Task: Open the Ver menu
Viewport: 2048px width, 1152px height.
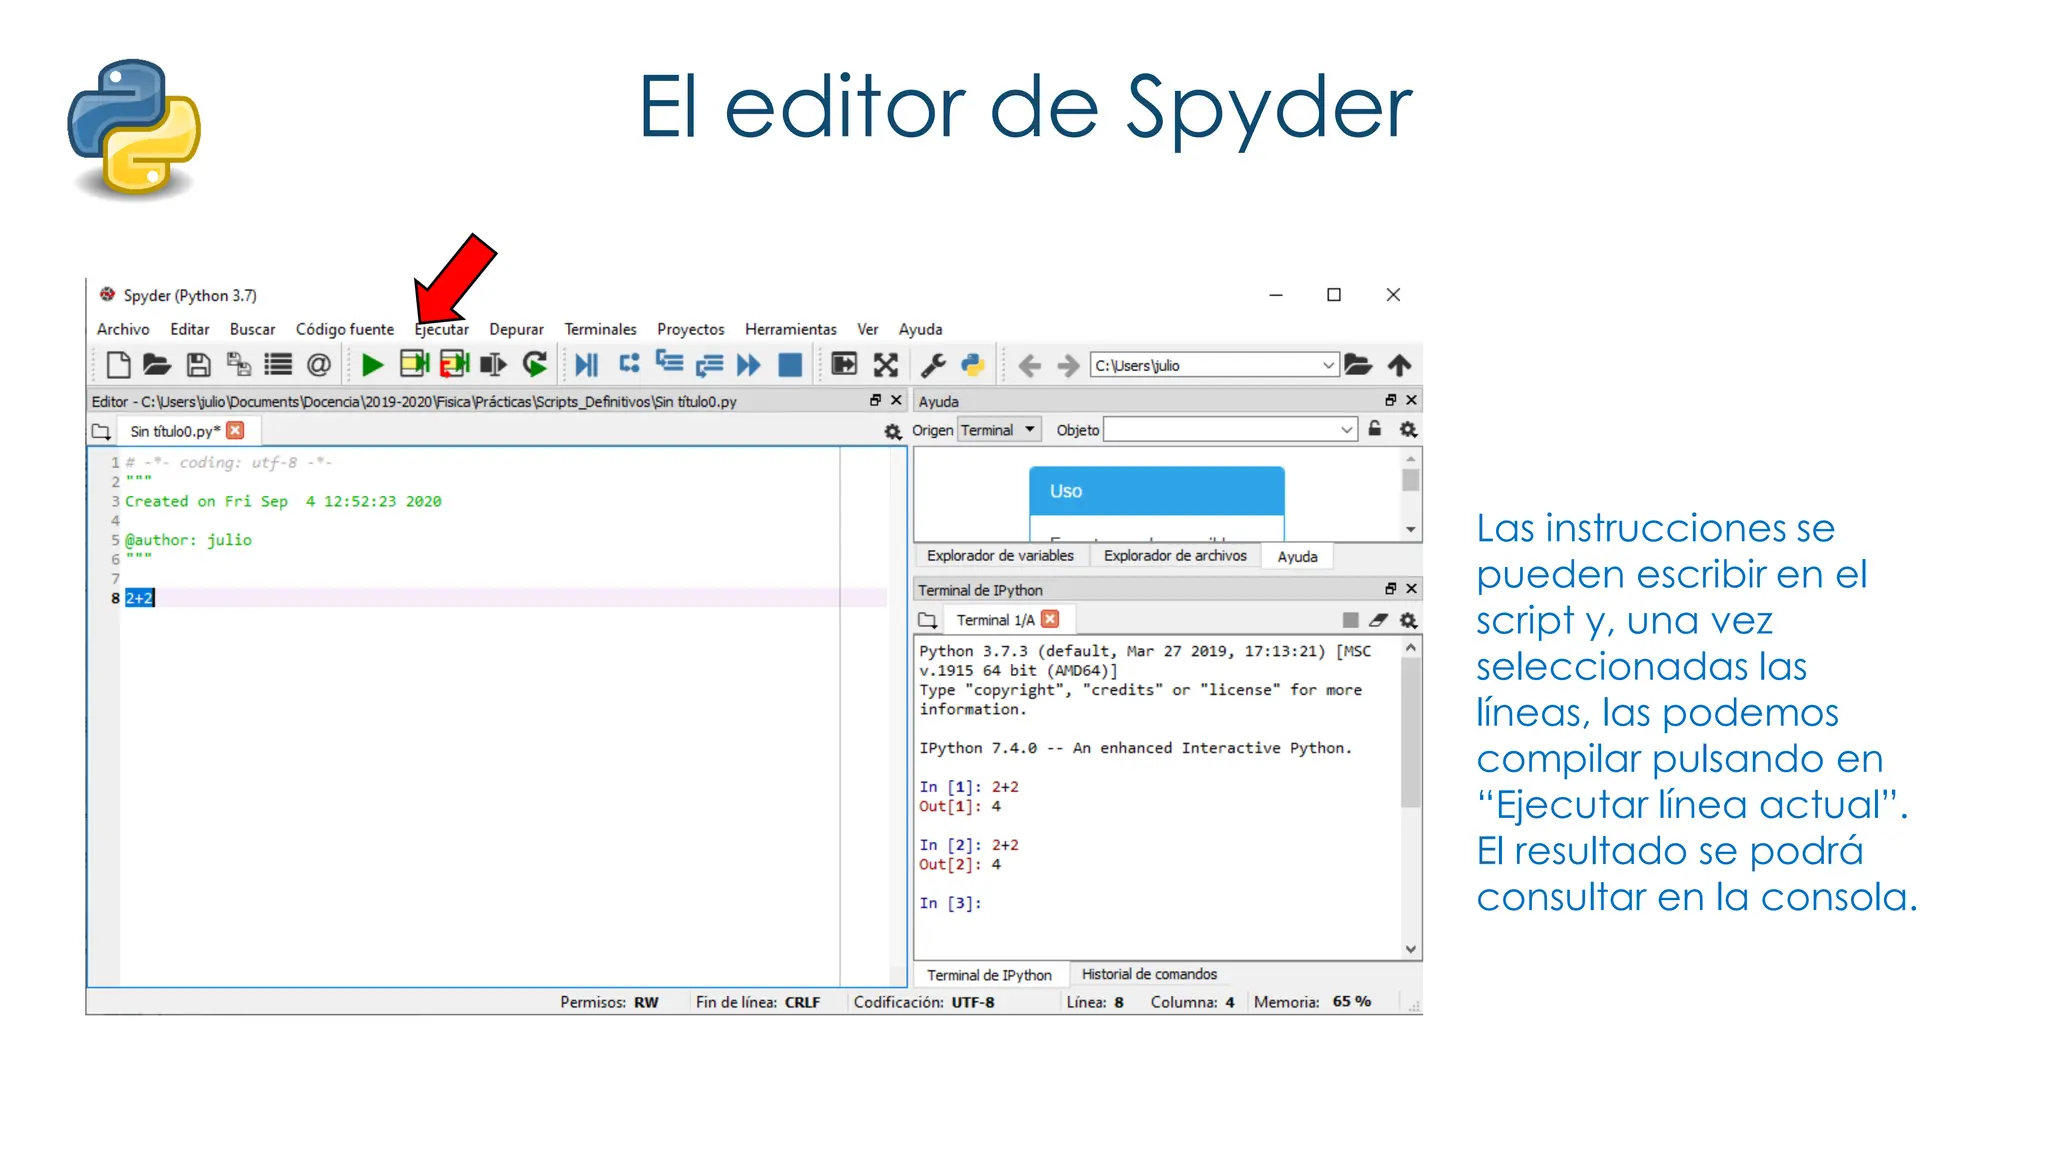Action: click(868, 329)
